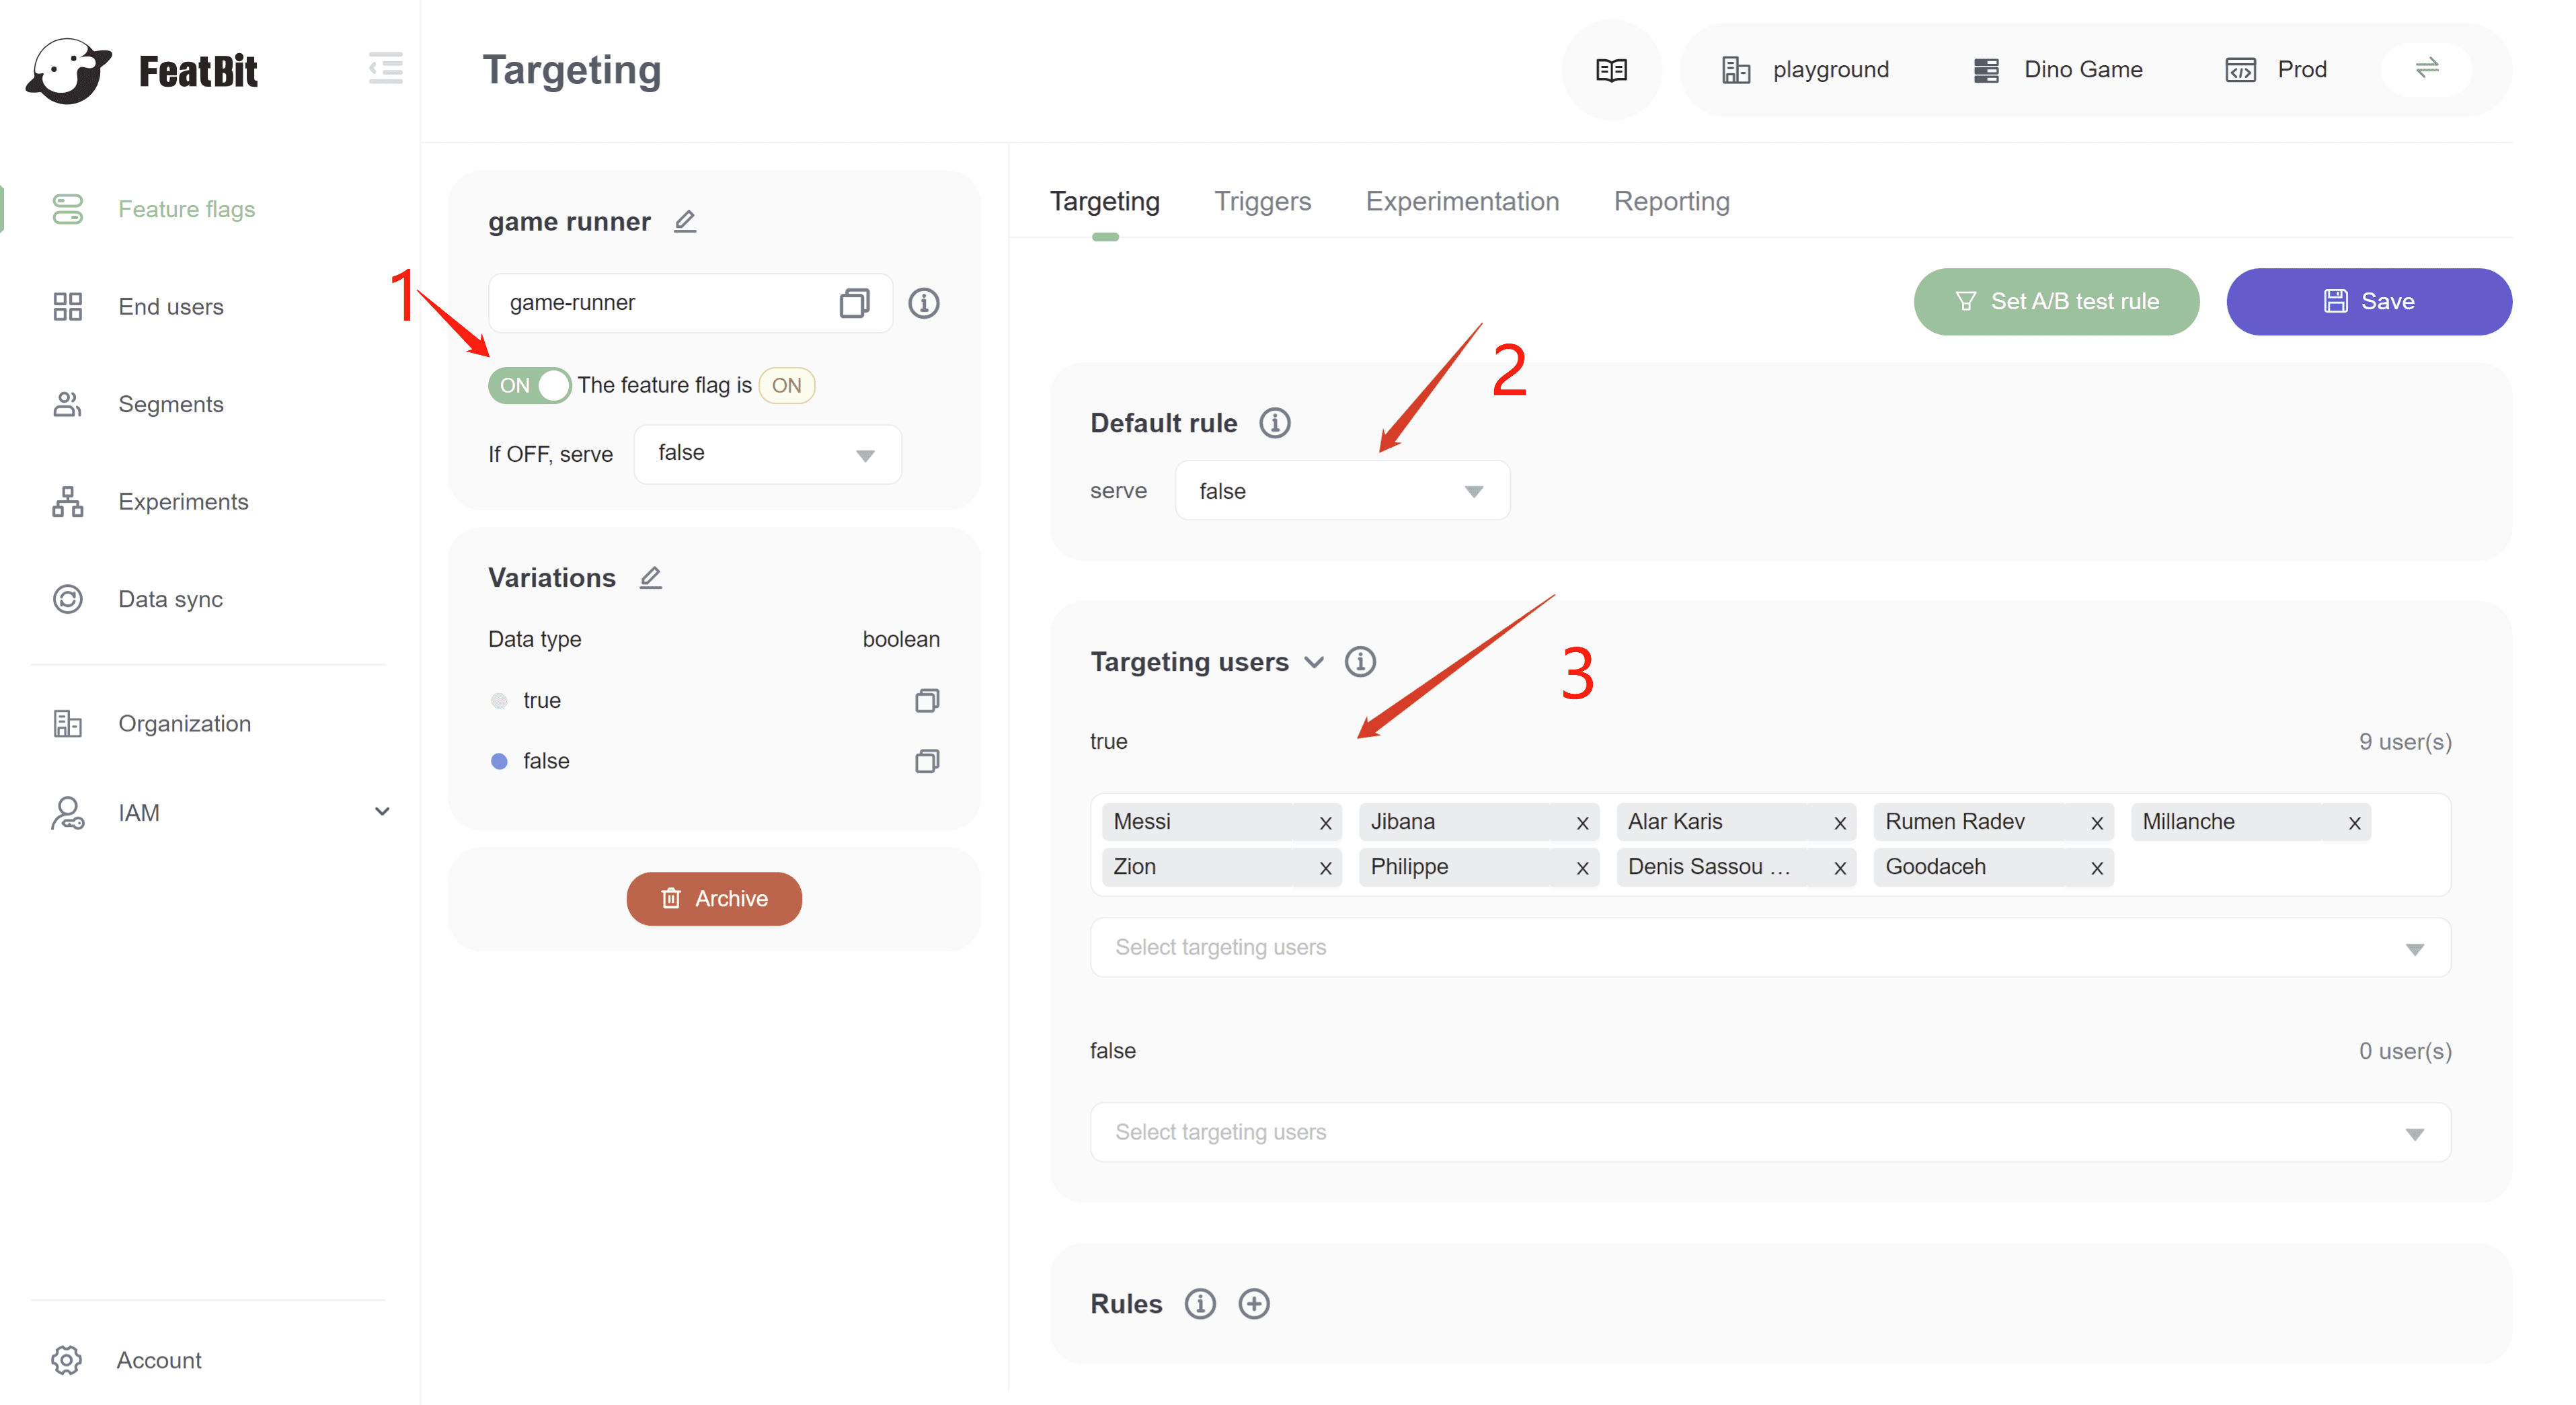Click the Save button
The image size is (2576, 1405).
tap(2368, 301)
